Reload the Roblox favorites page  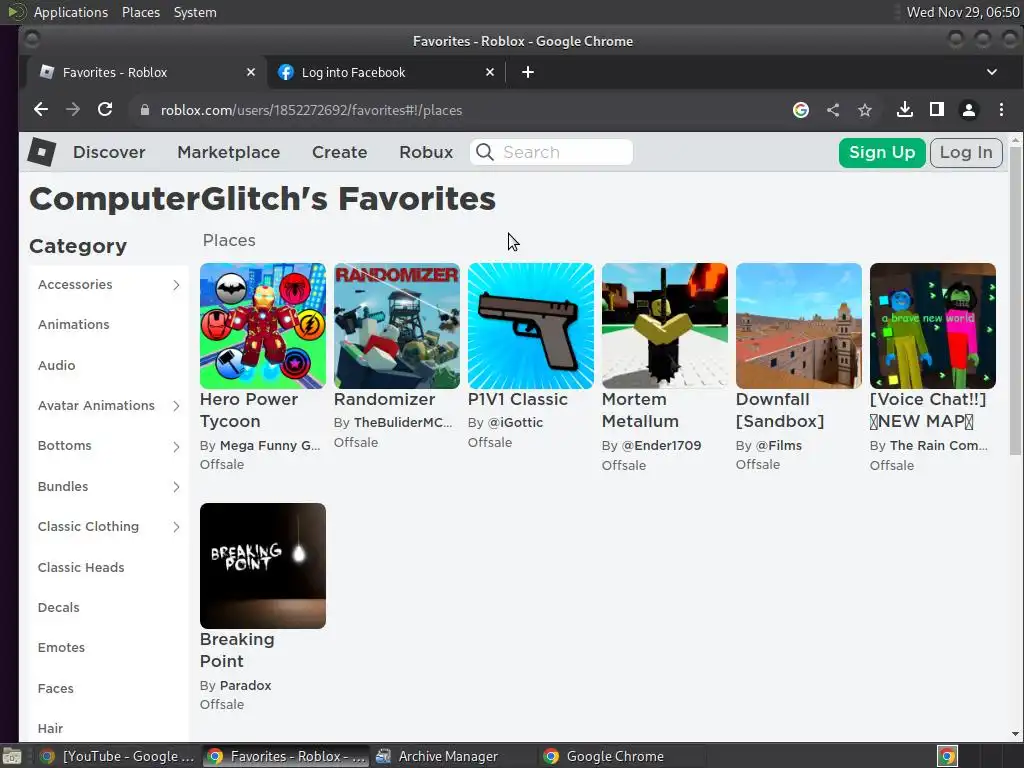(105, 110)
